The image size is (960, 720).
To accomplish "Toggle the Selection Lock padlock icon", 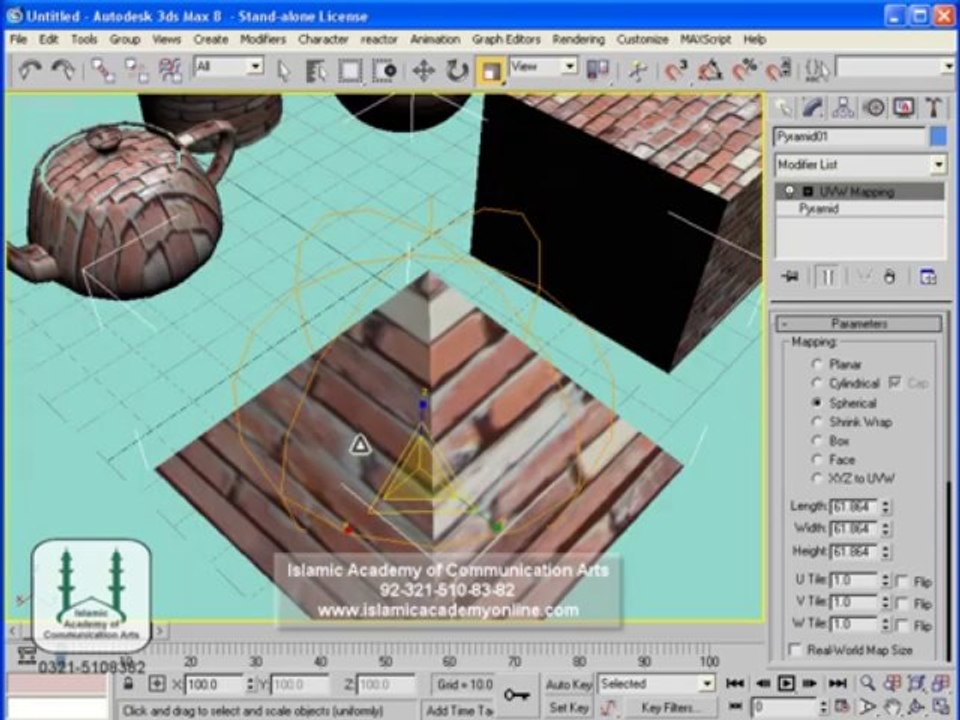I will point(128,683).
